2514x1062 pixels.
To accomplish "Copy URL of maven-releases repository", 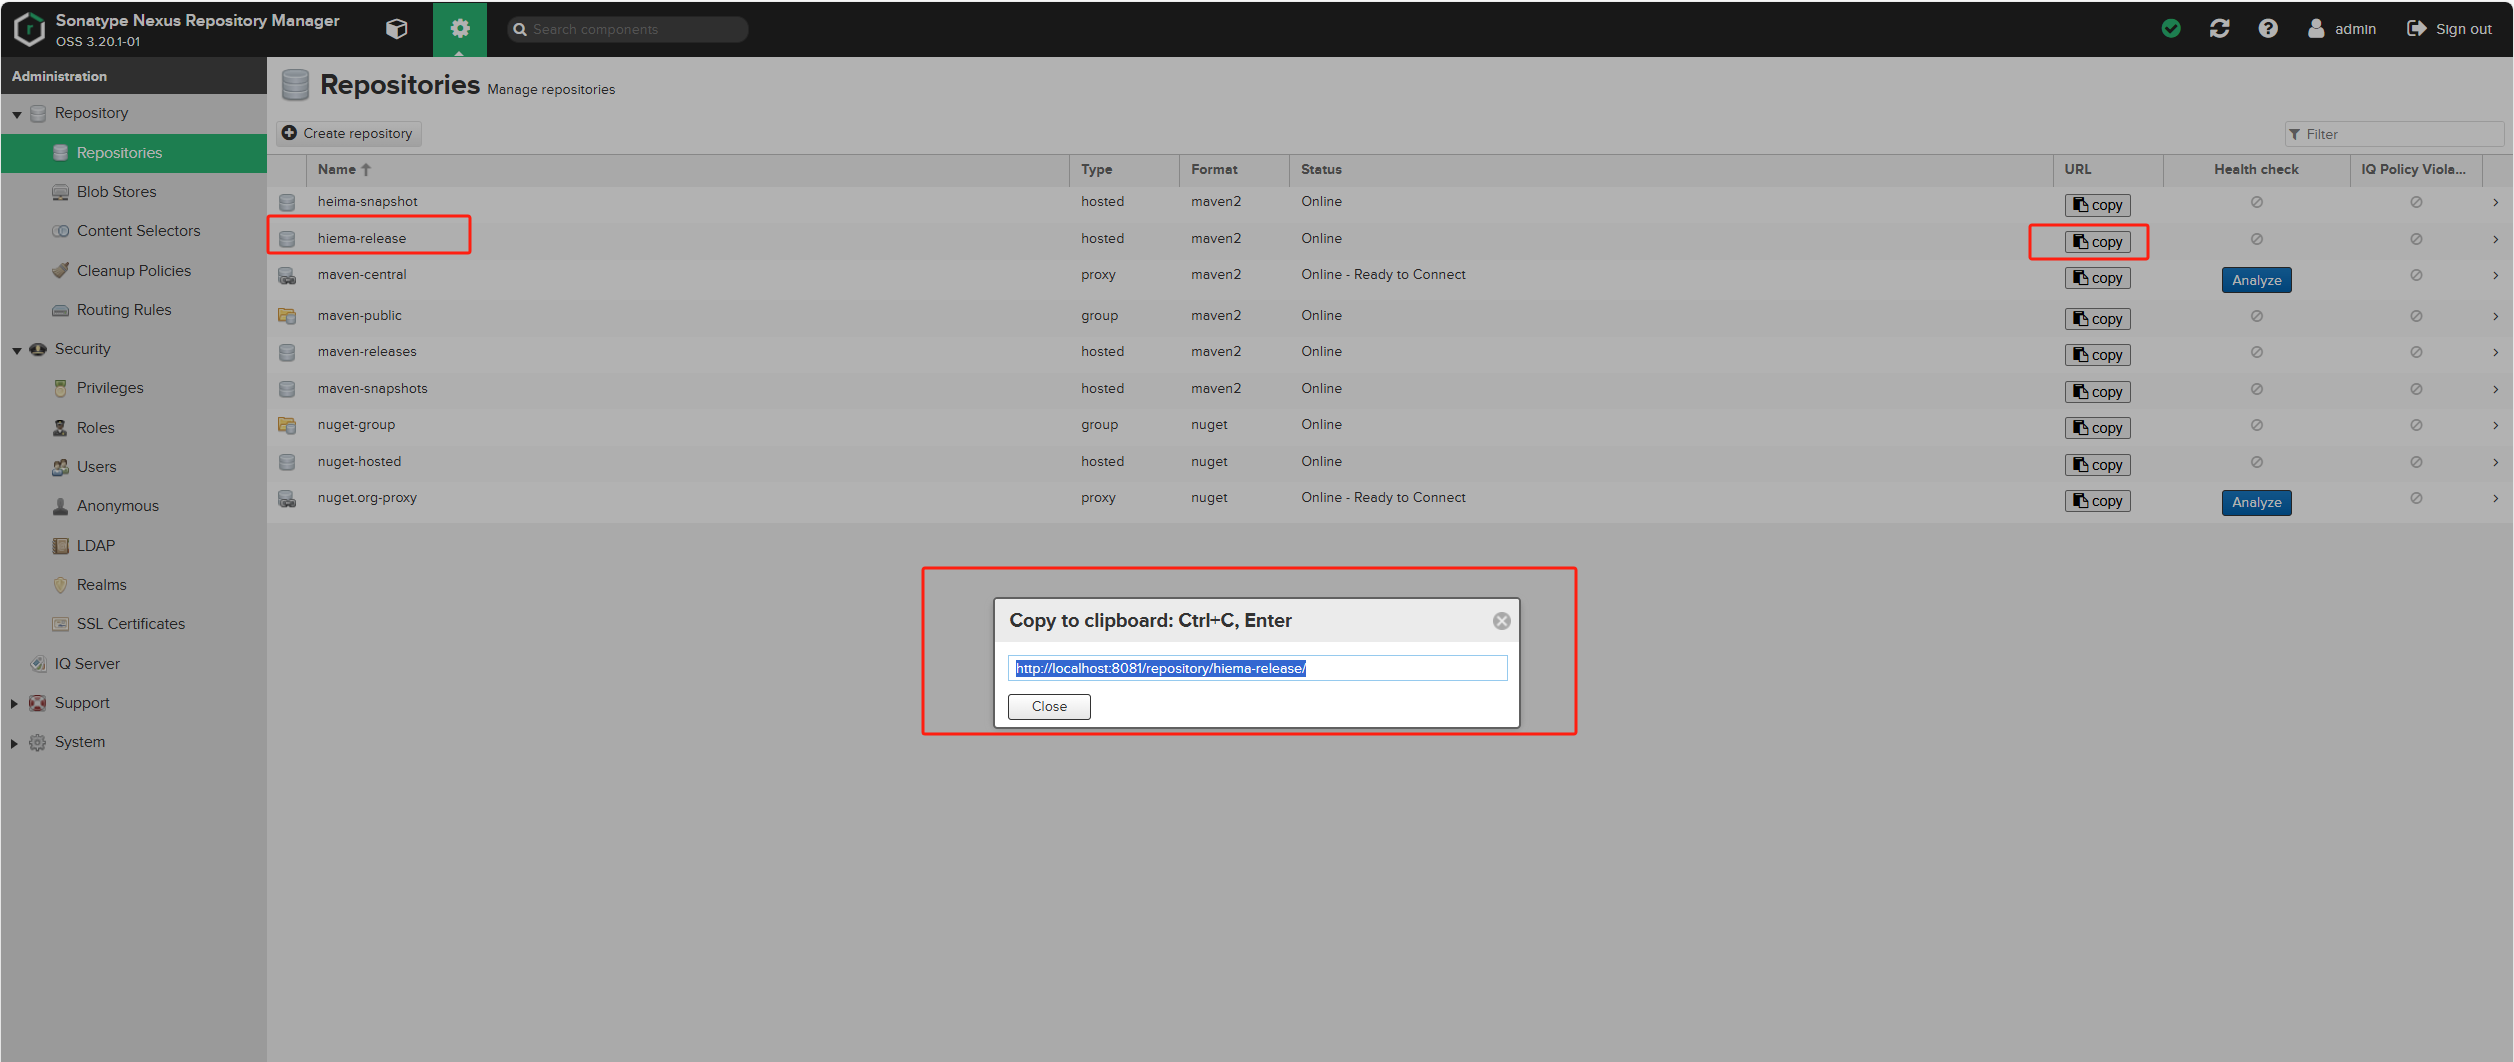I will [x=2098, y=355].
